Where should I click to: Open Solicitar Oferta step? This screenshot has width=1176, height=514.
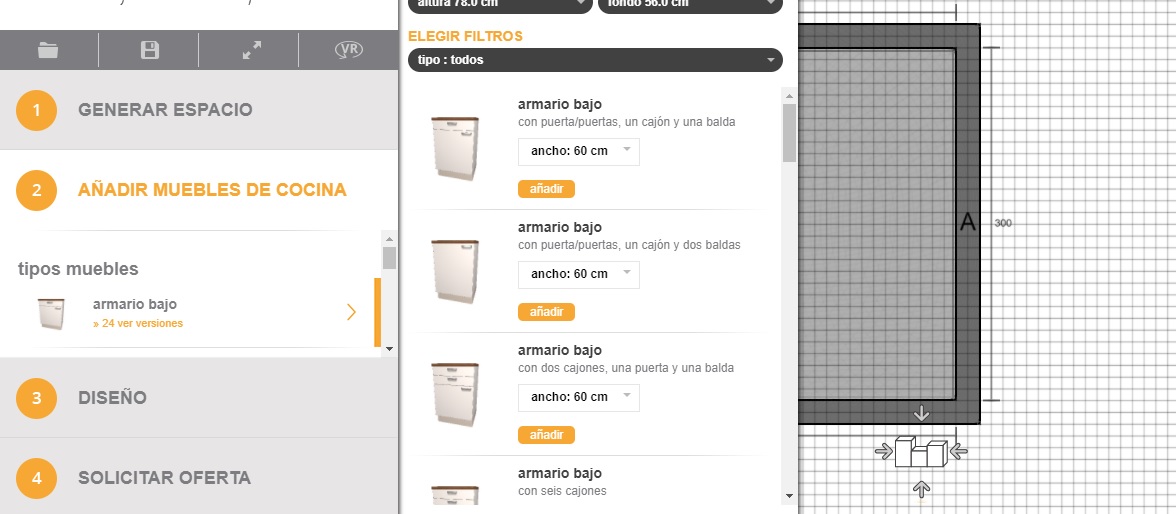[164, 478]
